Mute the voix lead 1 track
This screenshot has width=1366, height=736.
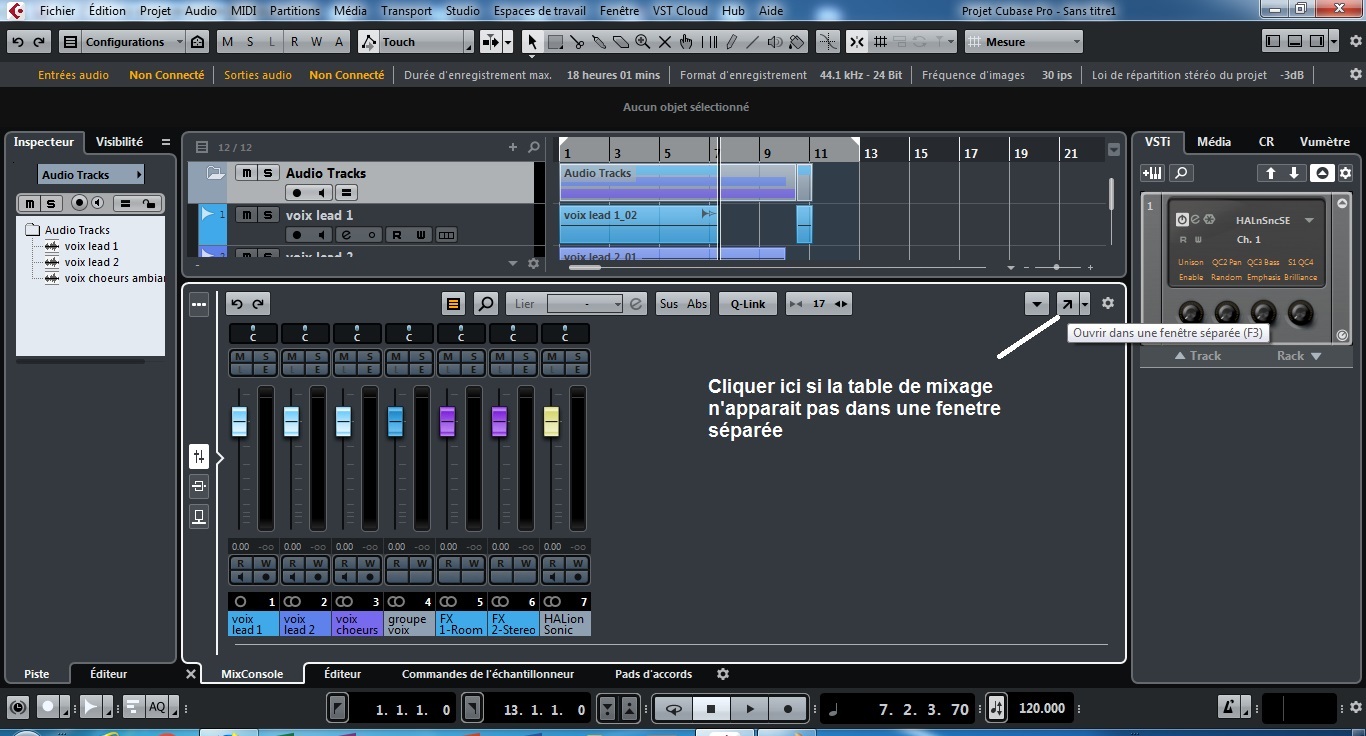245,215
